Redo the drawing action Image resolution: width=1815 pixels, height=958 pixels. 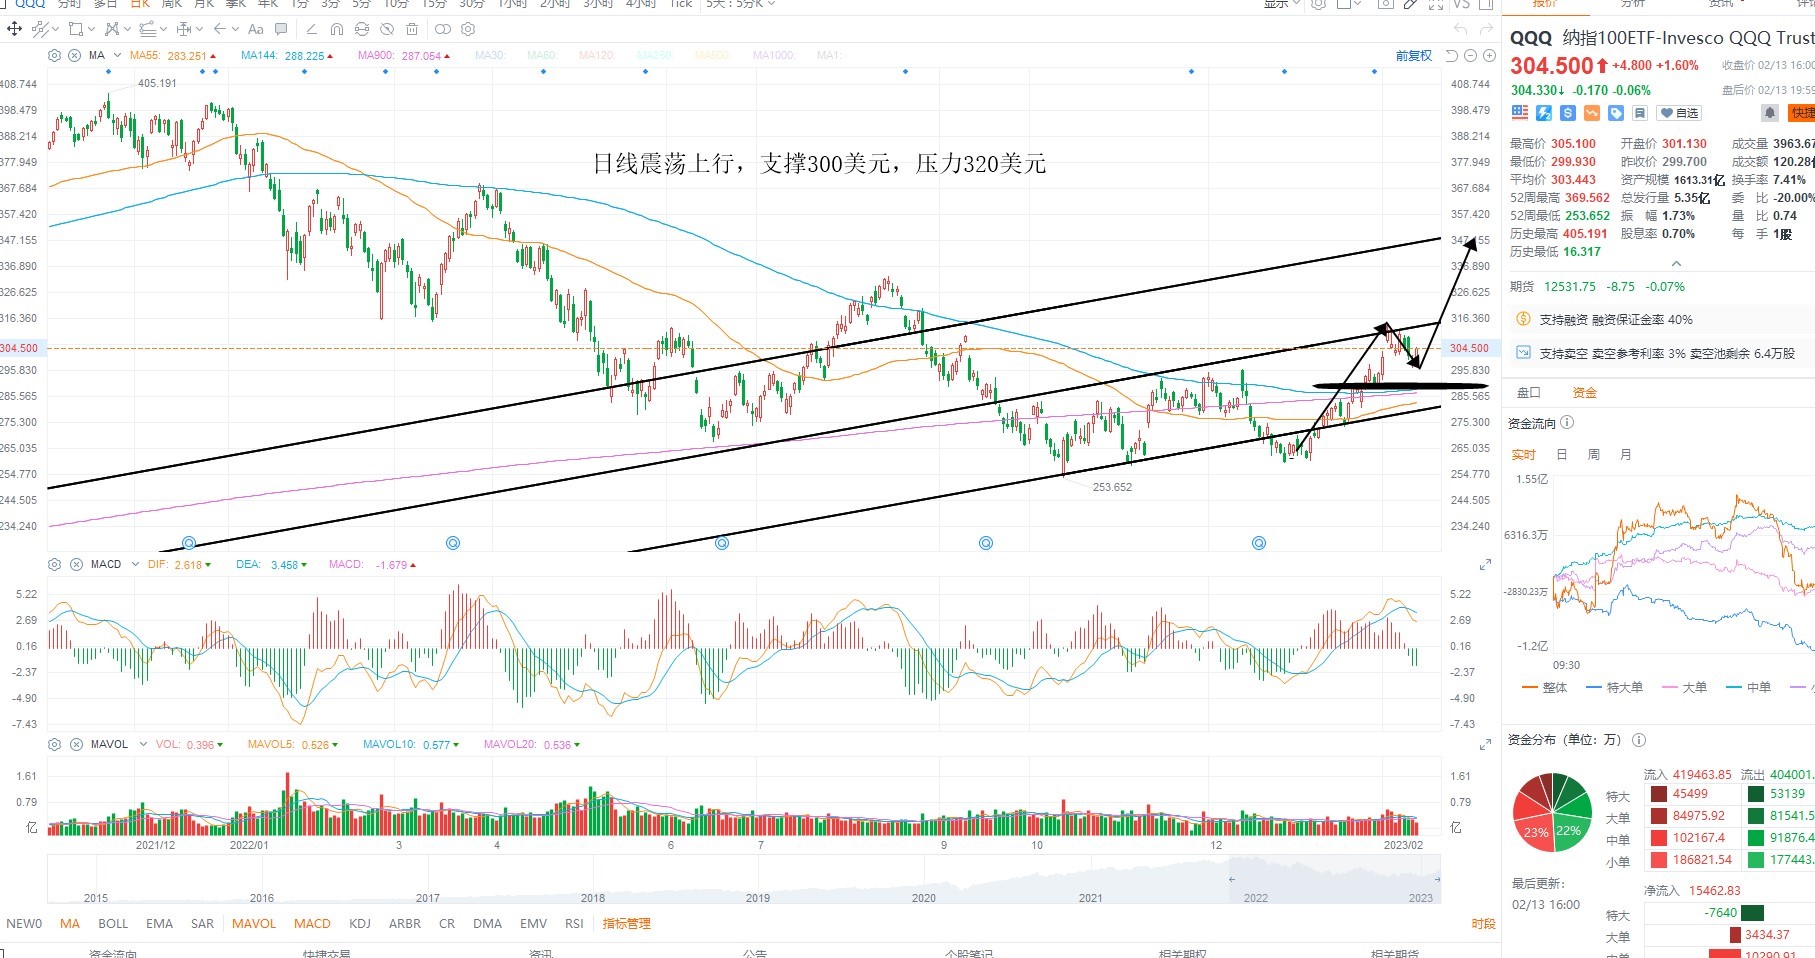[1486, 29]
